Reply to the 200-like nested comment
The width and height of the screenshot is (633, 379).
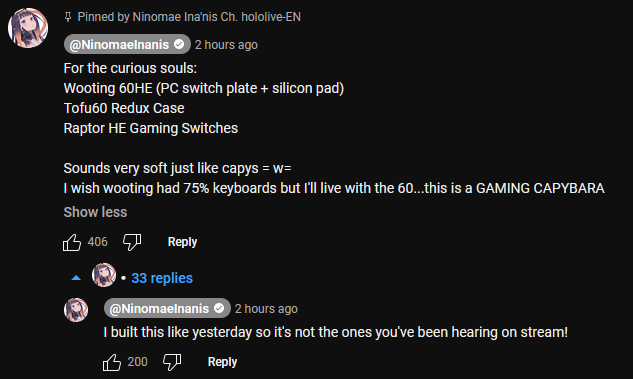click(x=222, y=362)
